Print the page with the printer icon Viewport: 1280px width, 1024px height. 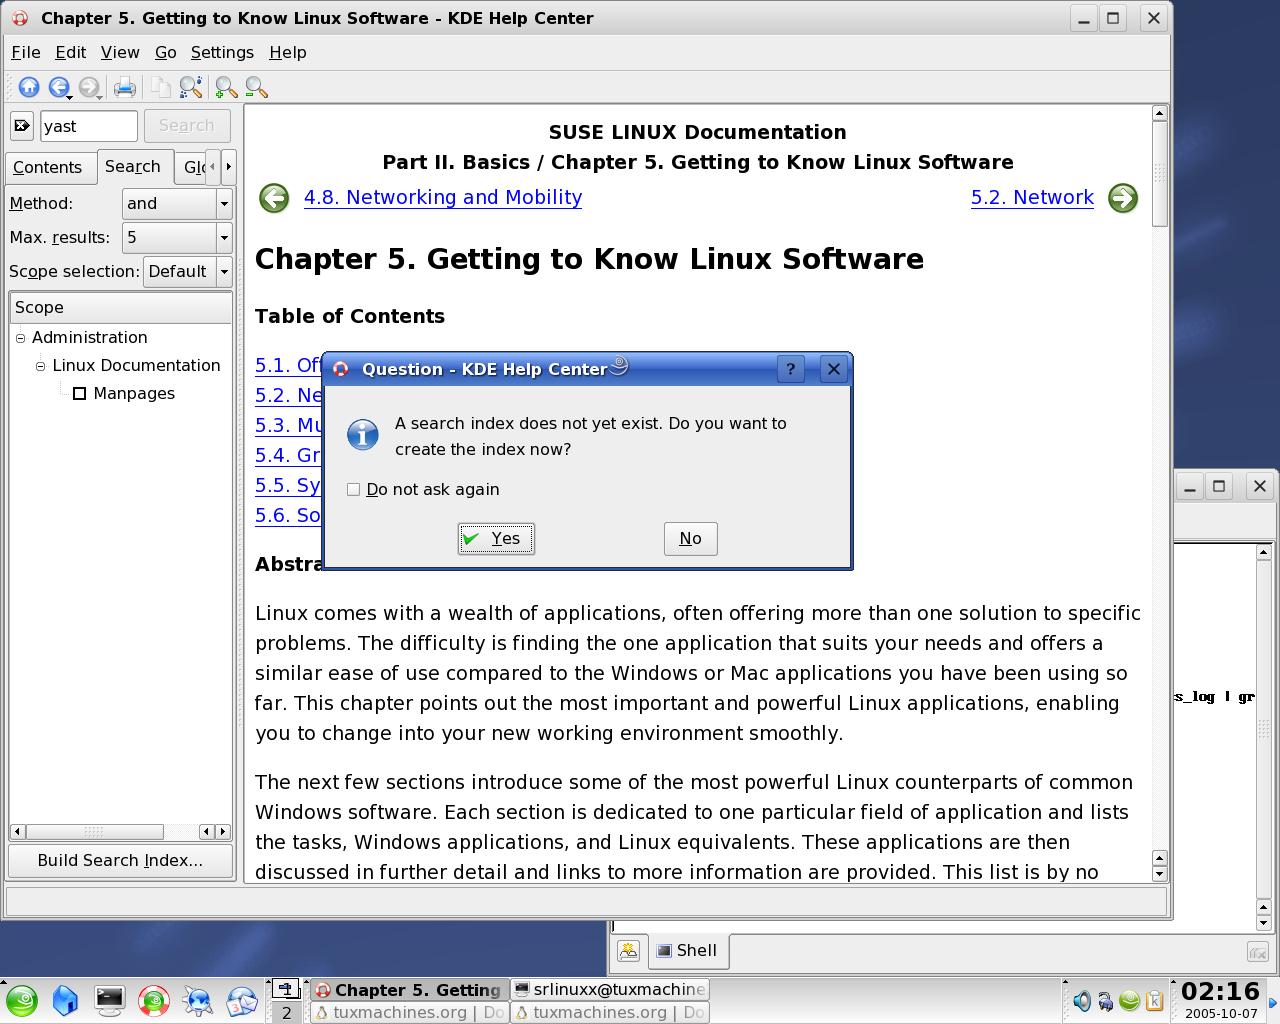point(124,88)
